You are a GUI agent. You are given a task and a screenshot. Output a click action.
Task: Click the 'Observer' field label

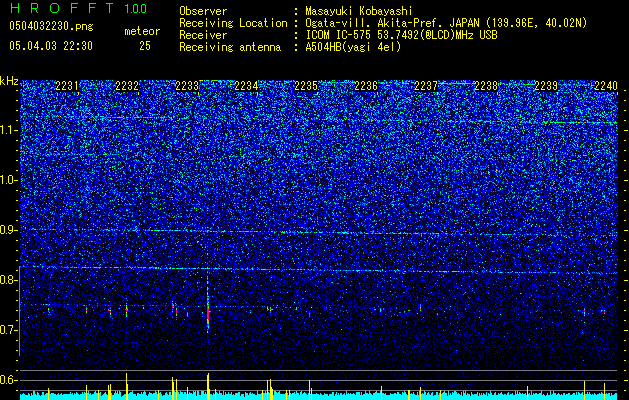pyautogui.click(x=203, y=11)
